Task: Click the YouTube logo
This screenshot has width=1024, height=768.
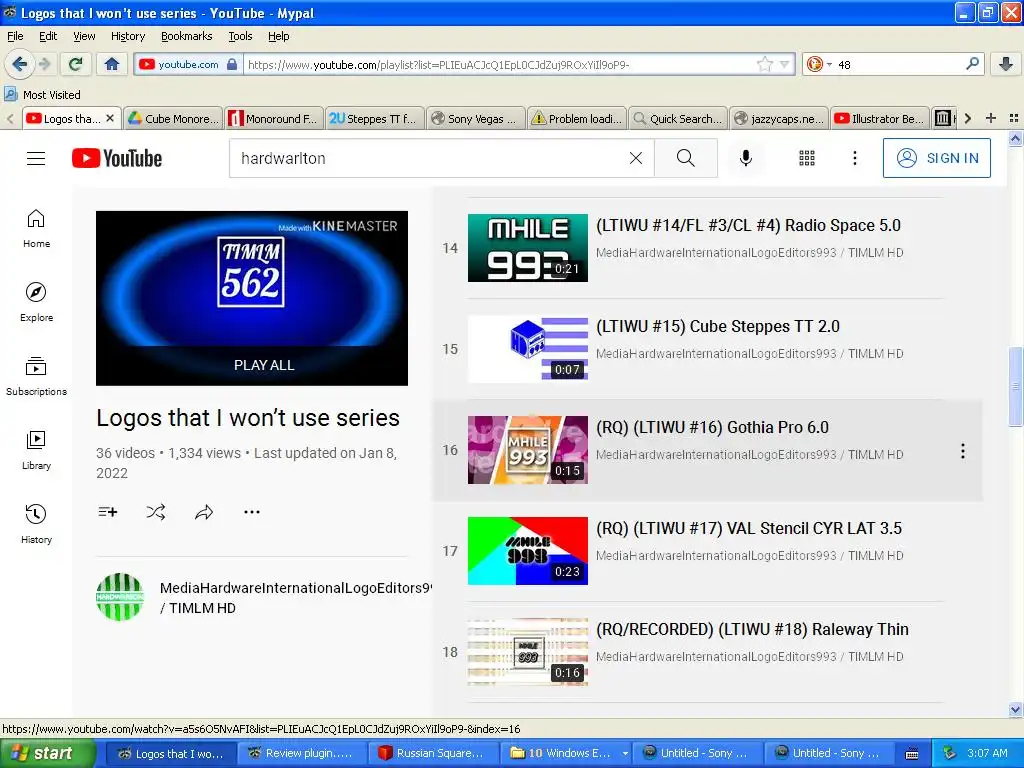Action: point(117,158)
